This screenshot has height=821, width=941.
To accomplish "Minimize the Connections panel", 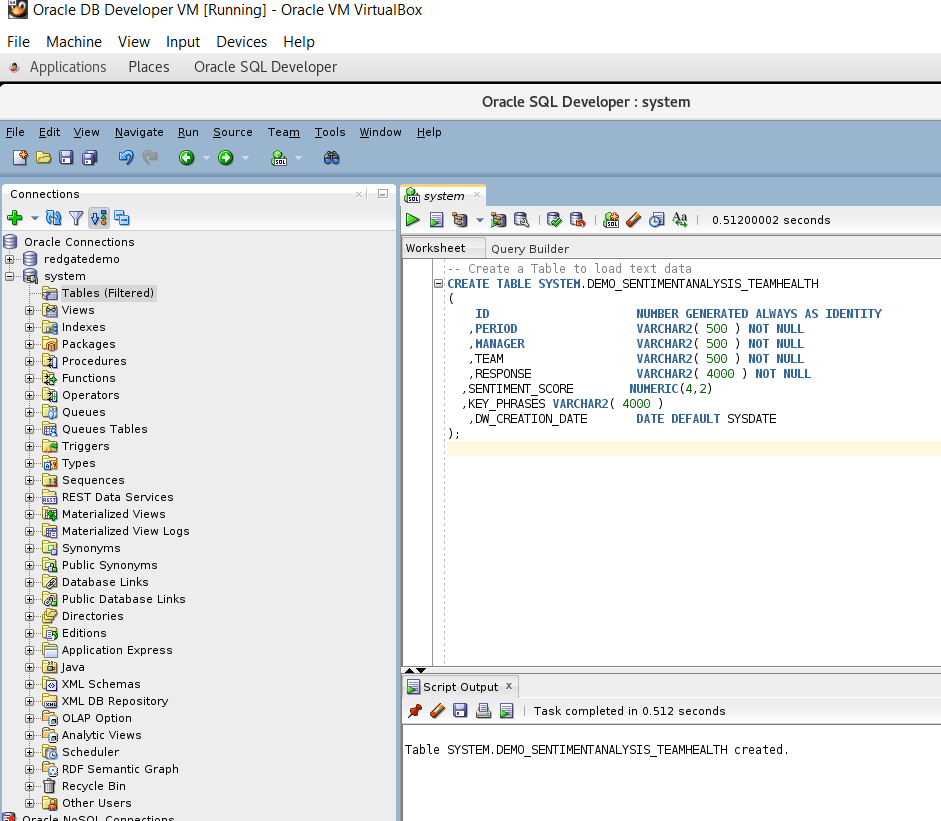I will (x=383, y=194).
